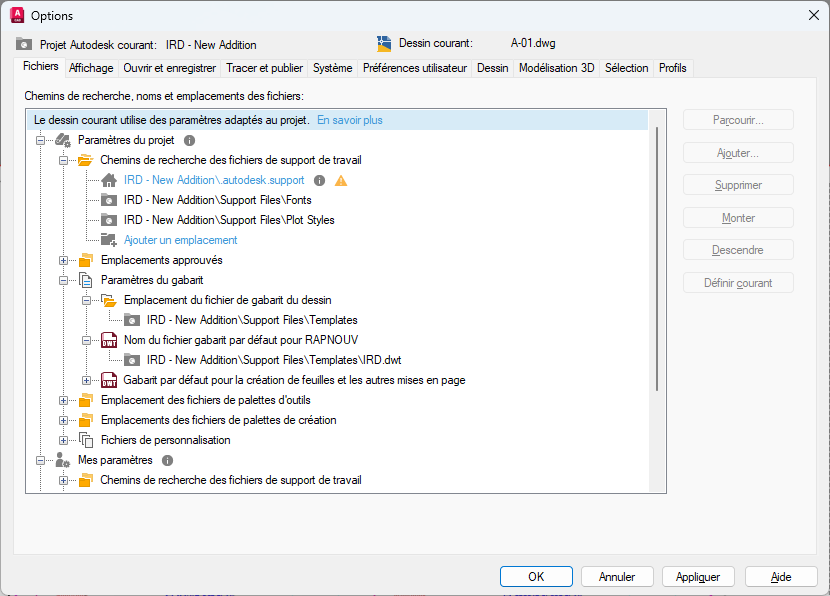The width and height of the screenshot is (830, 596).
Task: Click the add-folder icon beside Ajouter un emplacement
Action: (x=109, y=240)
